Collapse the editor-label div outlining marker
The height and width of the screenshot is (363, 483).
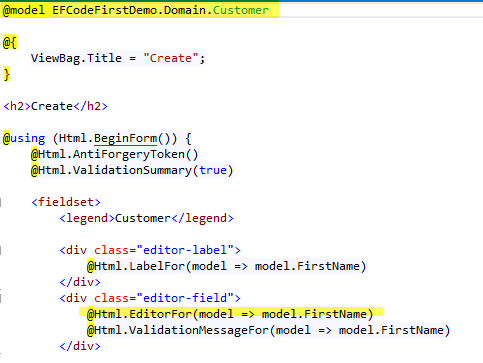[x=1, y=250]
